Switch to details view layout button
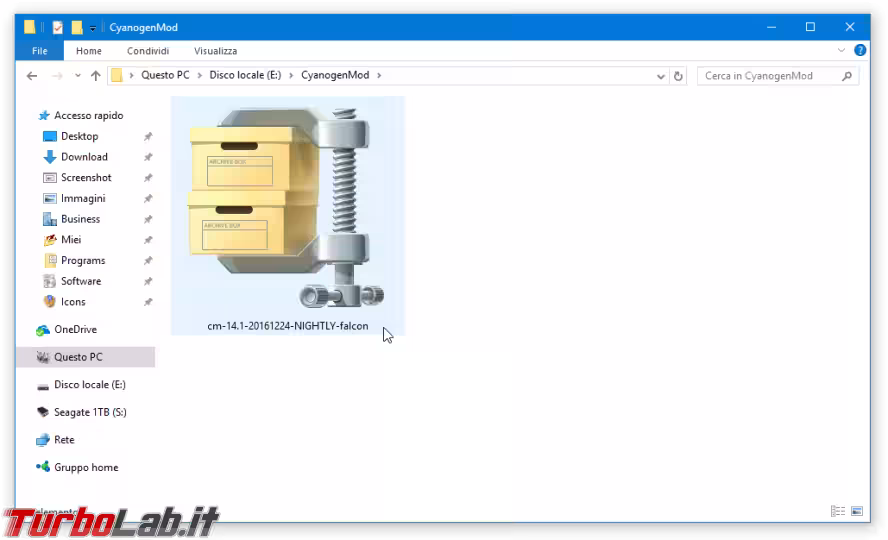888x540 pixels. coord(838,511)
